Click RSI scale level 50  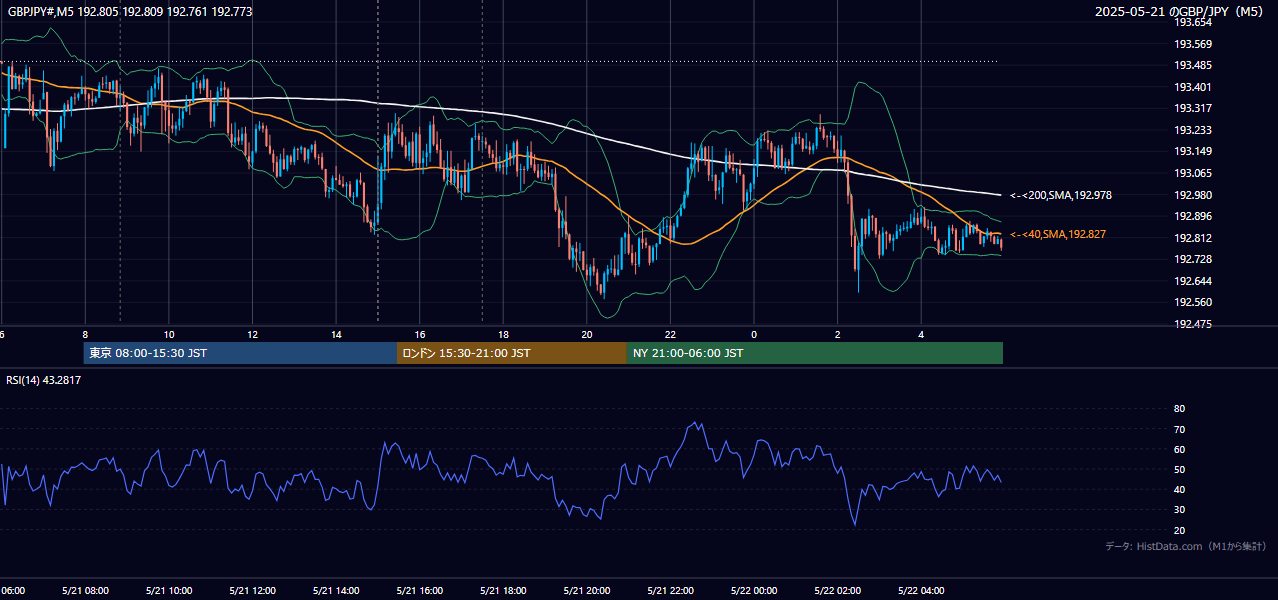tap(1180, 469)
